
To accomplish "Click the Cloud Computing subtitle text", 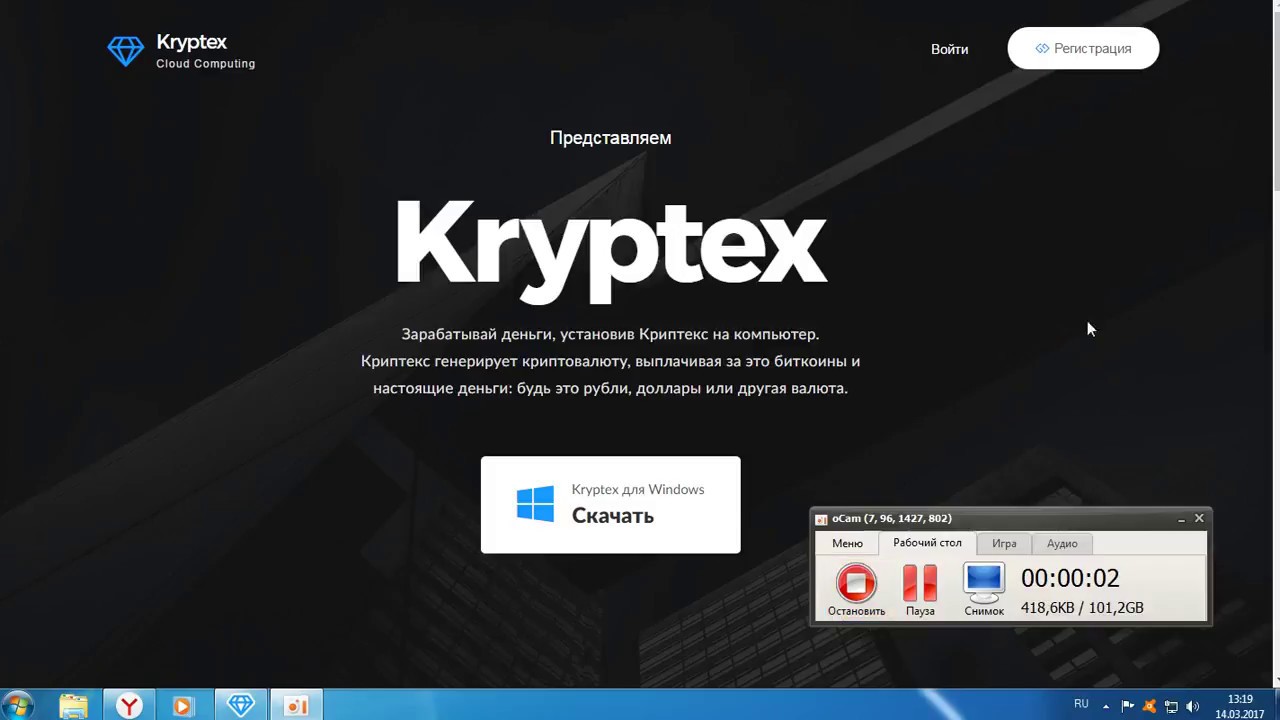I will click(206, 64).
